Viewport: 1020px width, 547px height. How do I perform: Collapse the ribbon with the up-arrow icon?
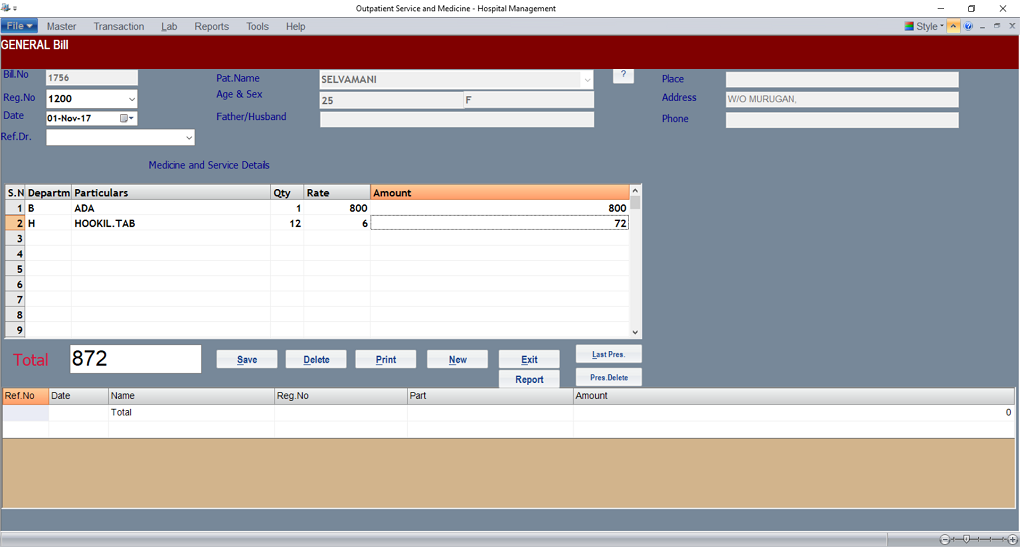954,26
